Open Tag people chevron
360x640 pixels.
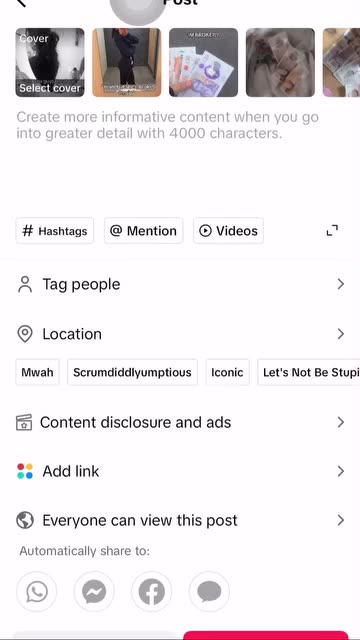[341, 284]
